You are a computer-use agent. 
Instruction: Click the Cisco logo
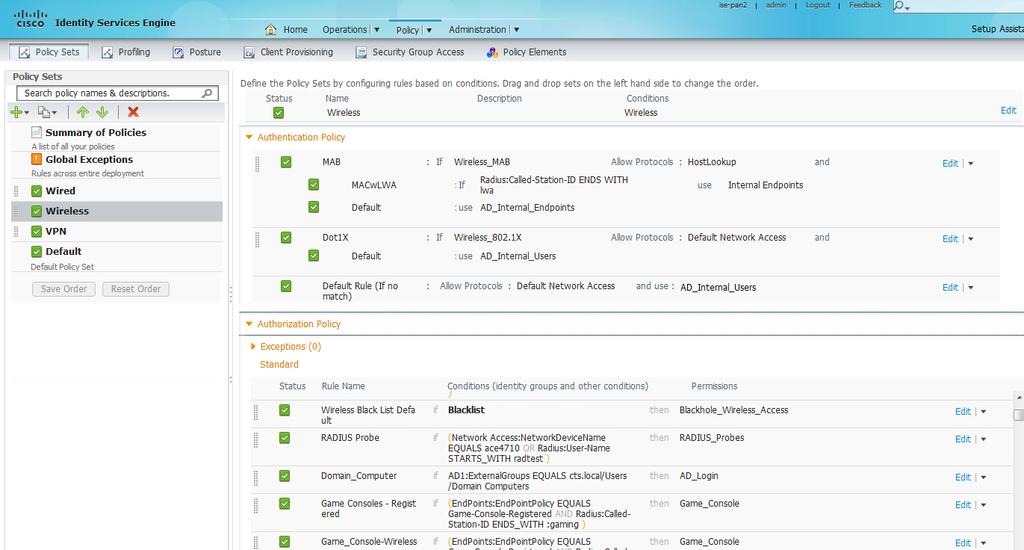tap(30, 18)
